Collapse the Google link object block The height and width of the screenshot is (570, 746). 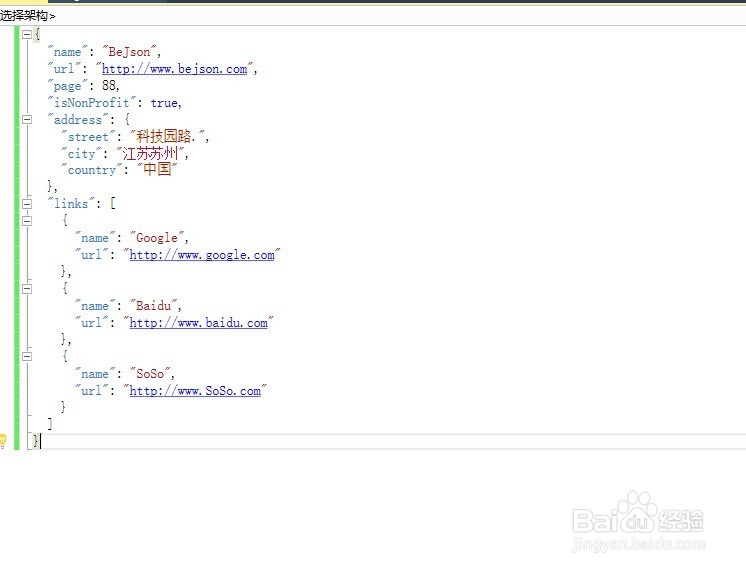[27, 221]
